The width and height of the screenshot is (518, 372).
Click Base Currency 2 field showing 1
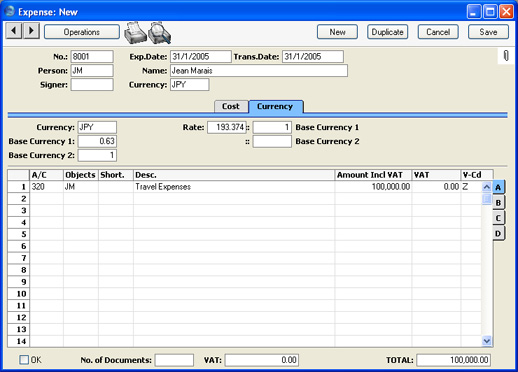(x=97, y=155)
